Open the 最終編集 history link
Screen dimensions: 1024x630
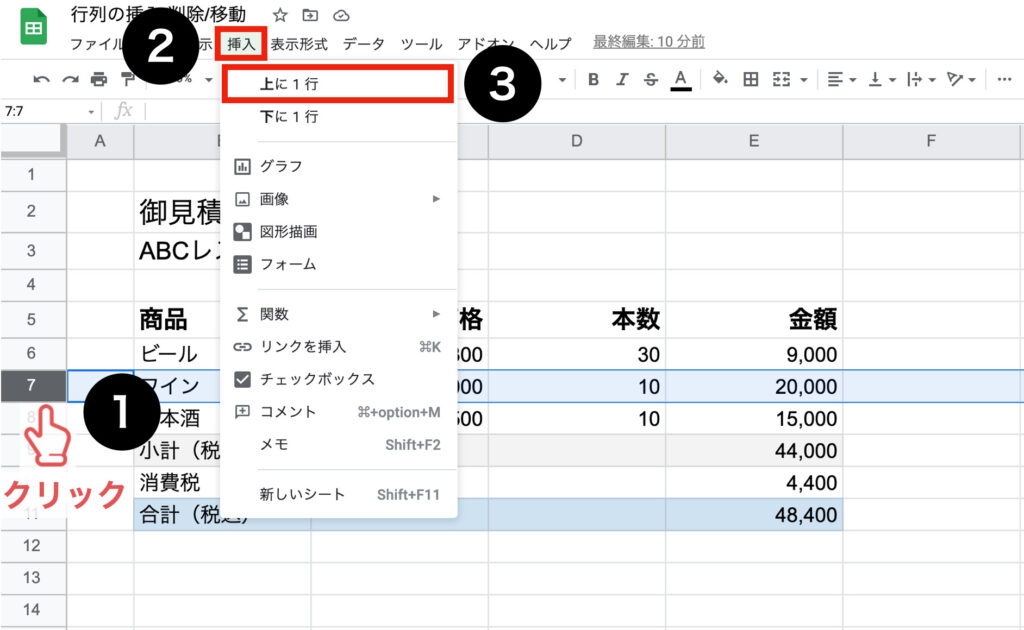coord(648,42)
